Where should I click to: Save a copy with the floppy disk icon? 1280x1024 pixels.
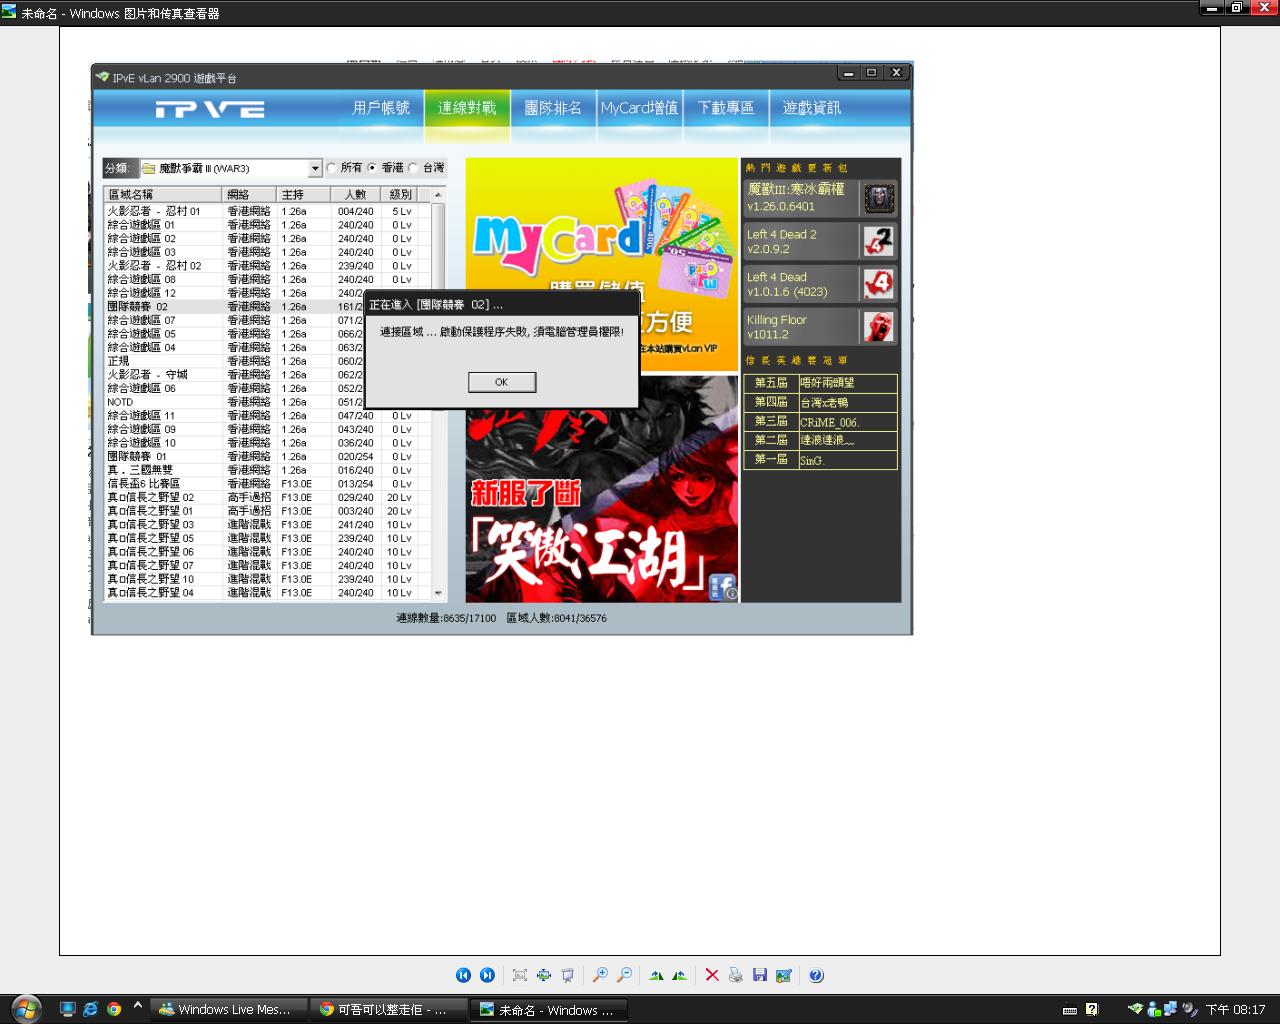pos(760,975)
